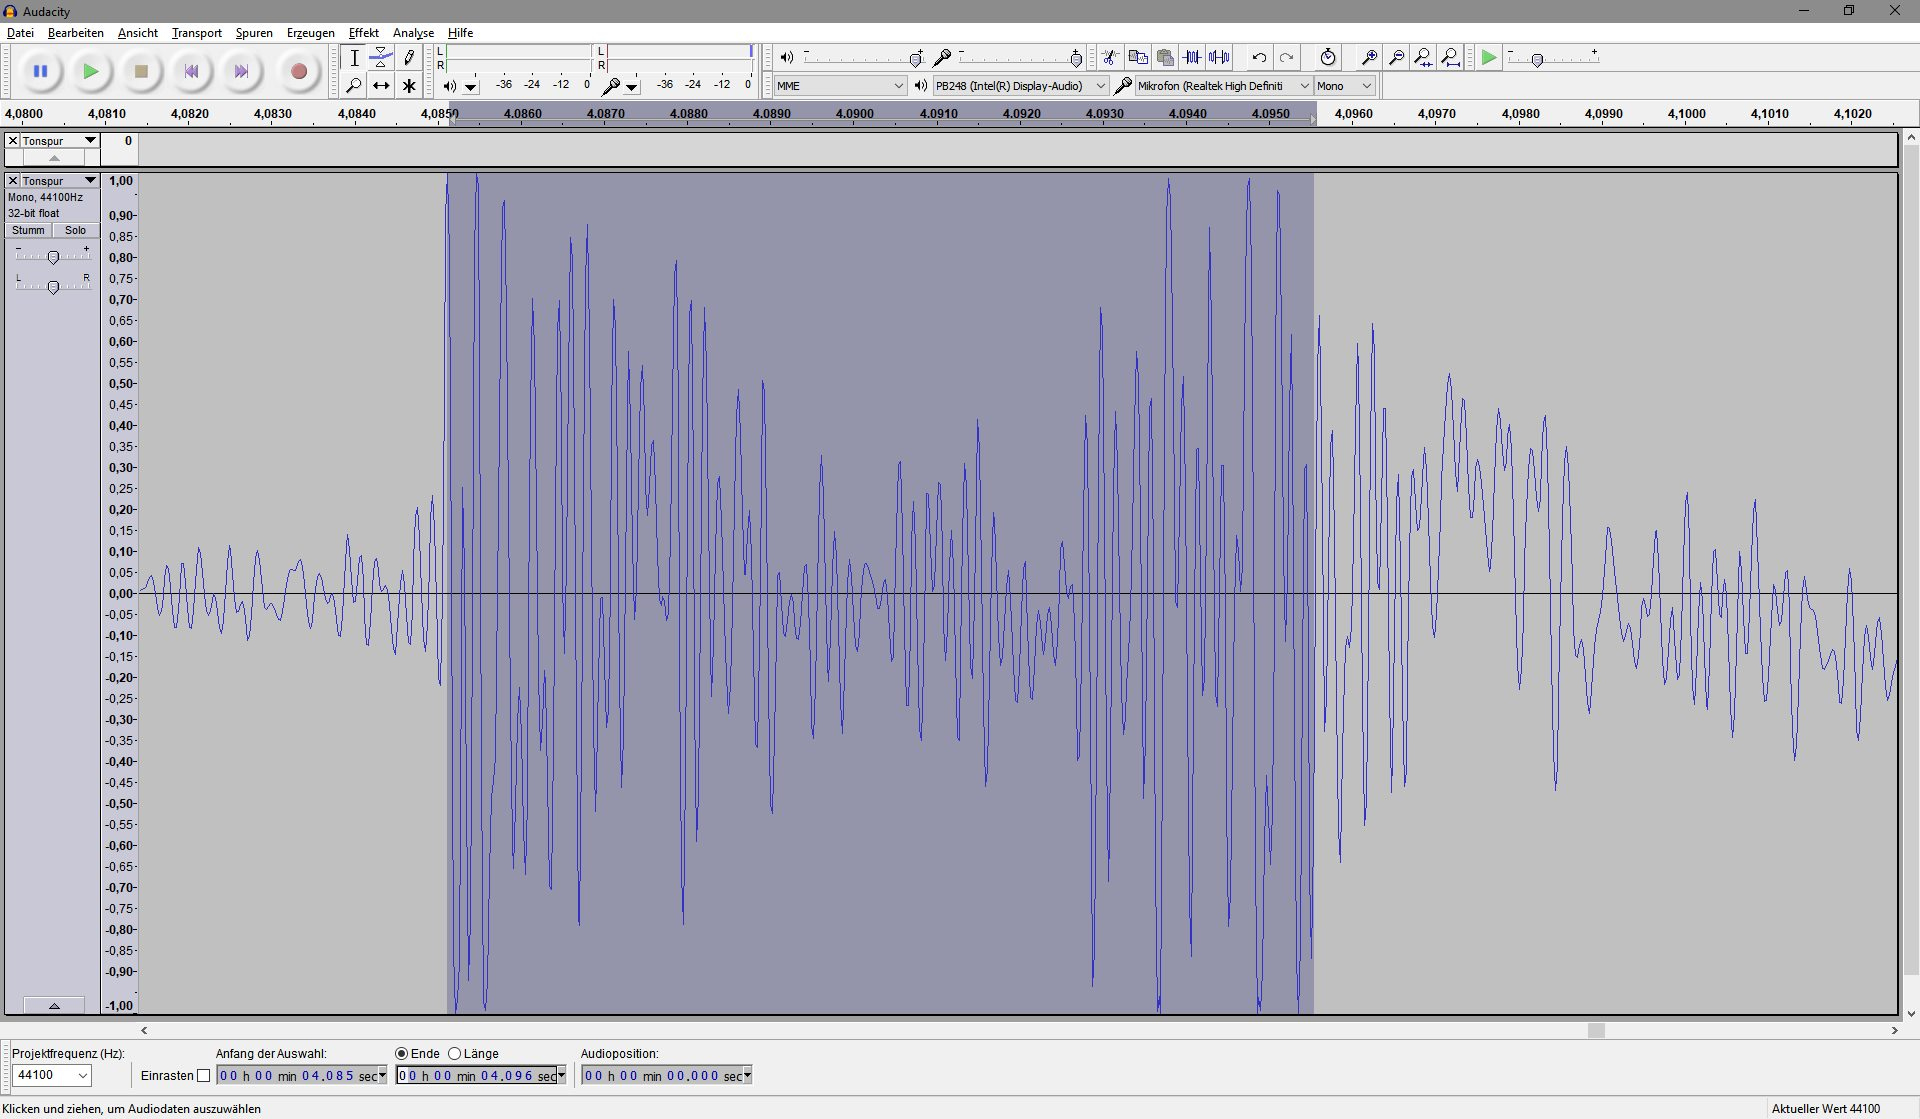Click the Trim audio icon
Viewport: 1920px width, 1119px height.
(x=1192, y=57)
